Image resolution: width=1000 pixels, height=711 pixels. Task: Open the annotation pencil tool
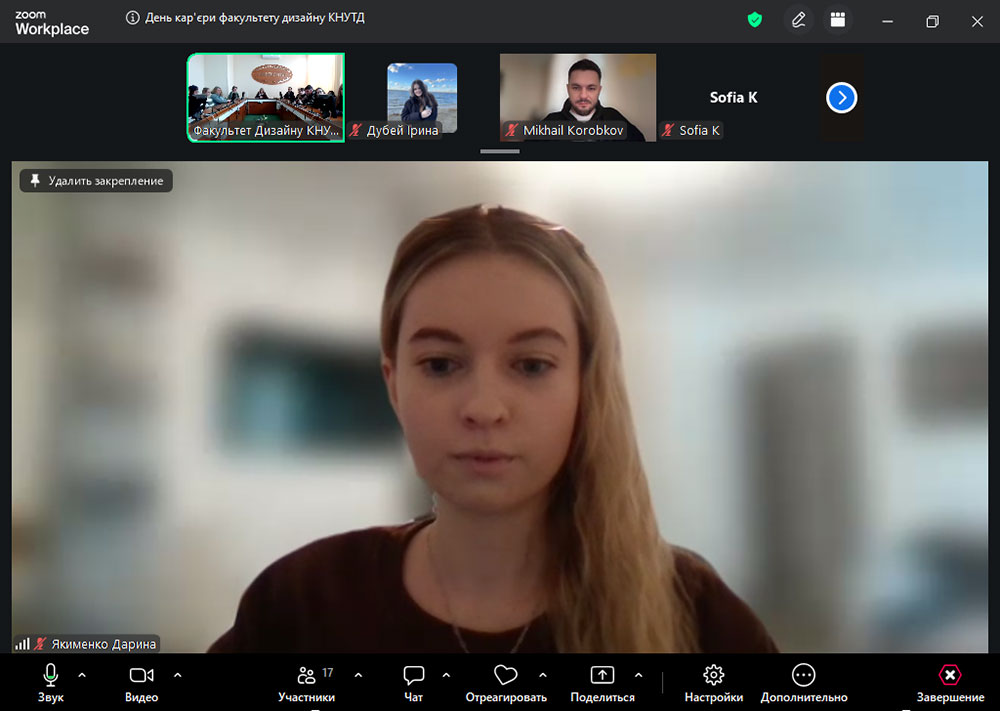tap(798, 20)
